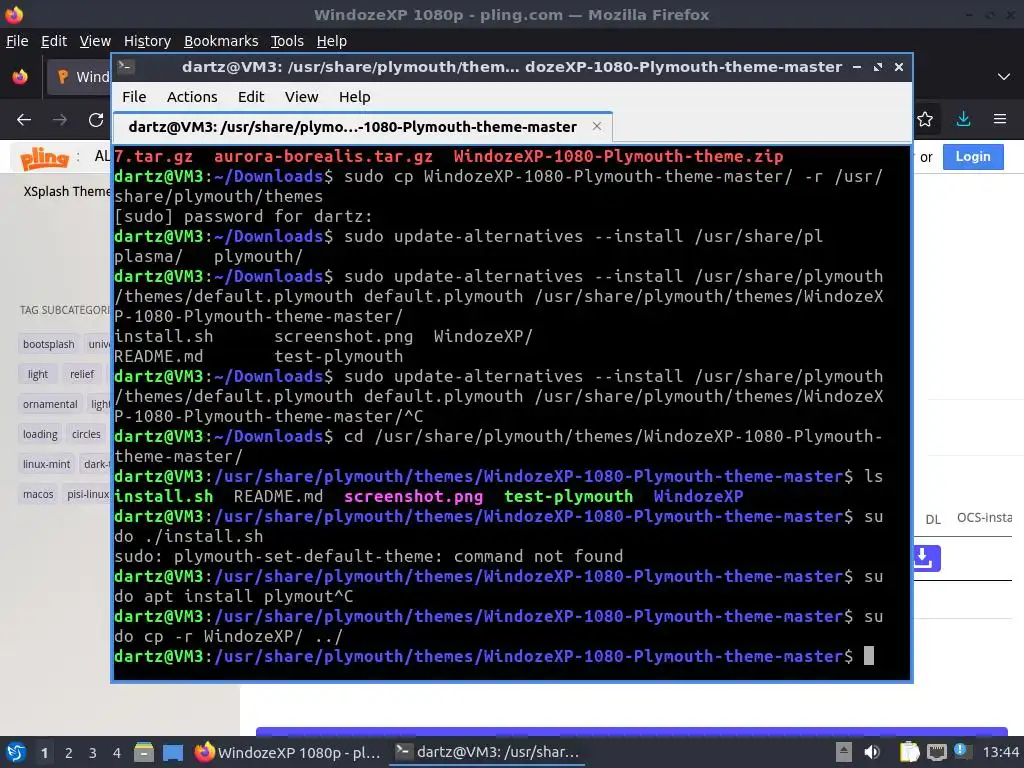Open Firefox History menu

coord(147,41)
